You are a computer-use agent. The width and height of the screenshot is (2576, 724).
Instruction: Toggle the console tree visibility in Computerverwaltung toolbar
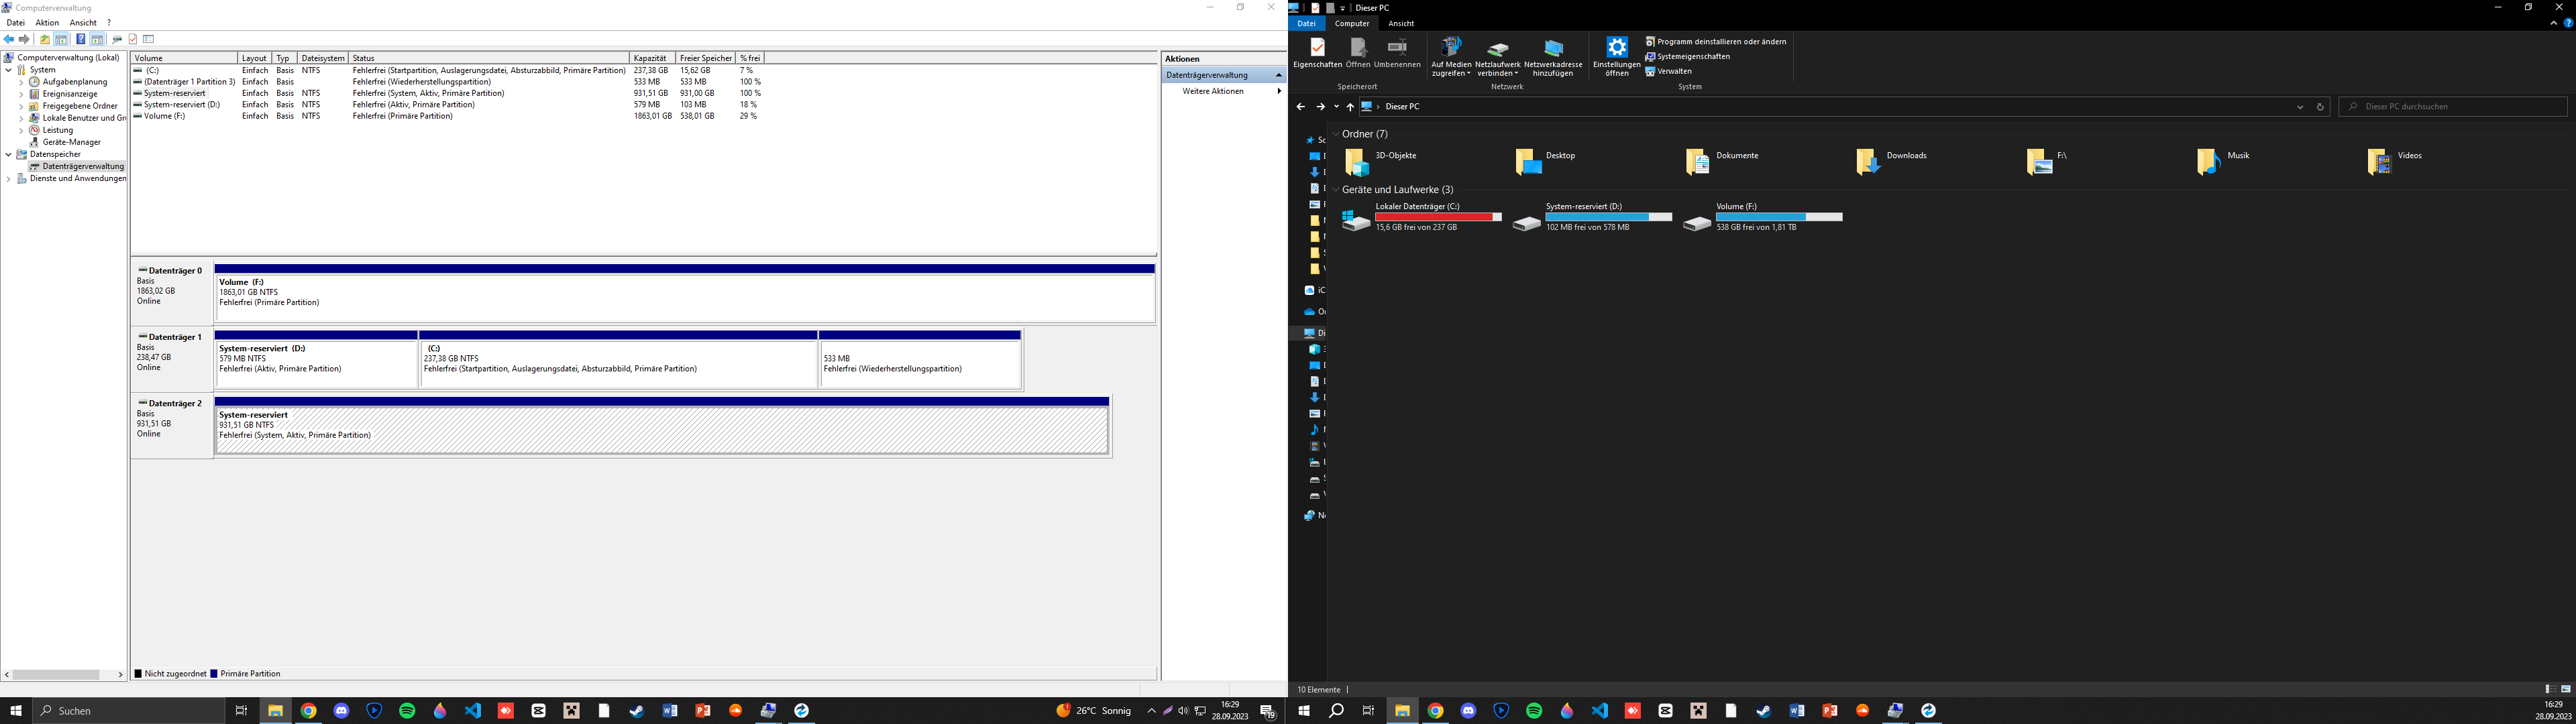click(x=61, y=39)
